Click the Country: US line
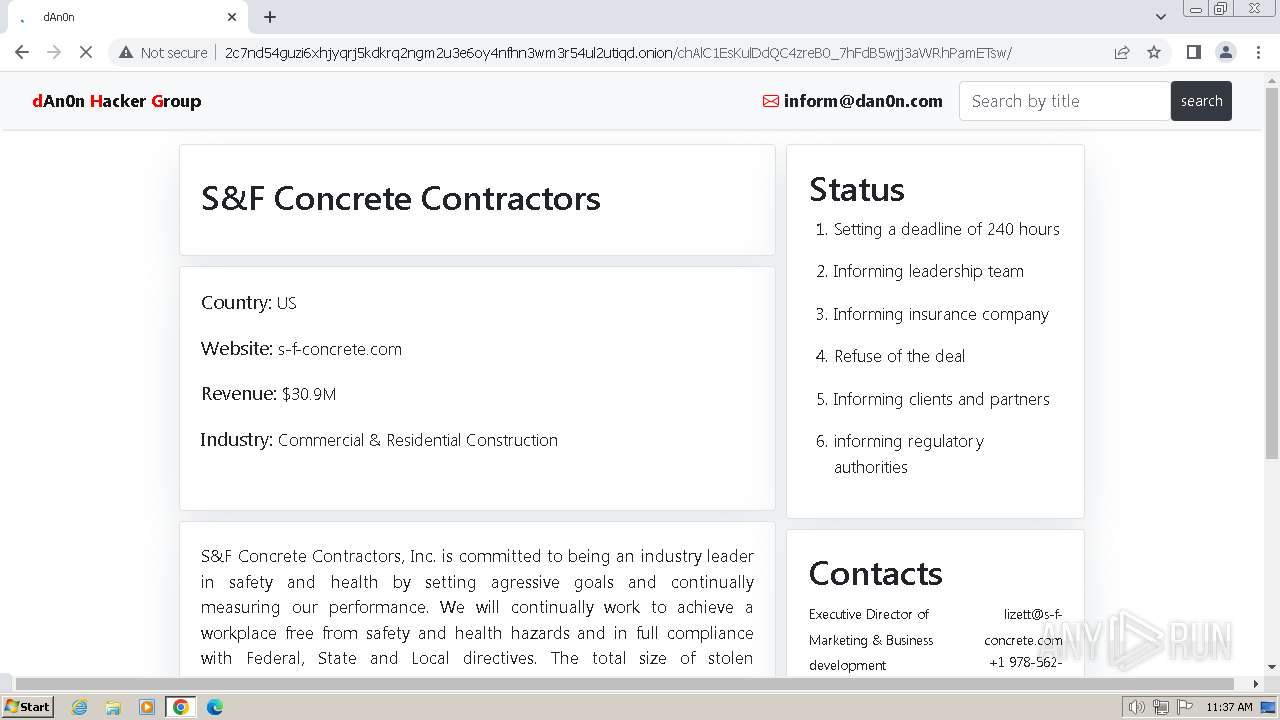This screenshot has height=720, width=1280. pyautogui.click(x=249, y=303)
